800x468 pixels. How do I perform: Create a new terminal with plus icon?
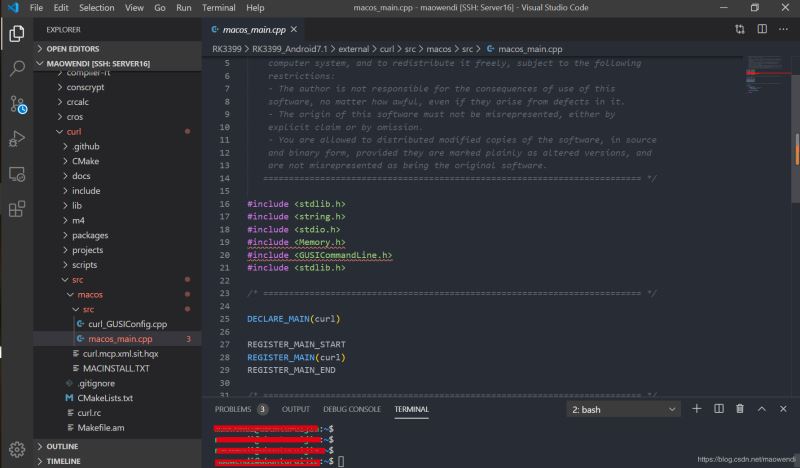coord(696,409)
